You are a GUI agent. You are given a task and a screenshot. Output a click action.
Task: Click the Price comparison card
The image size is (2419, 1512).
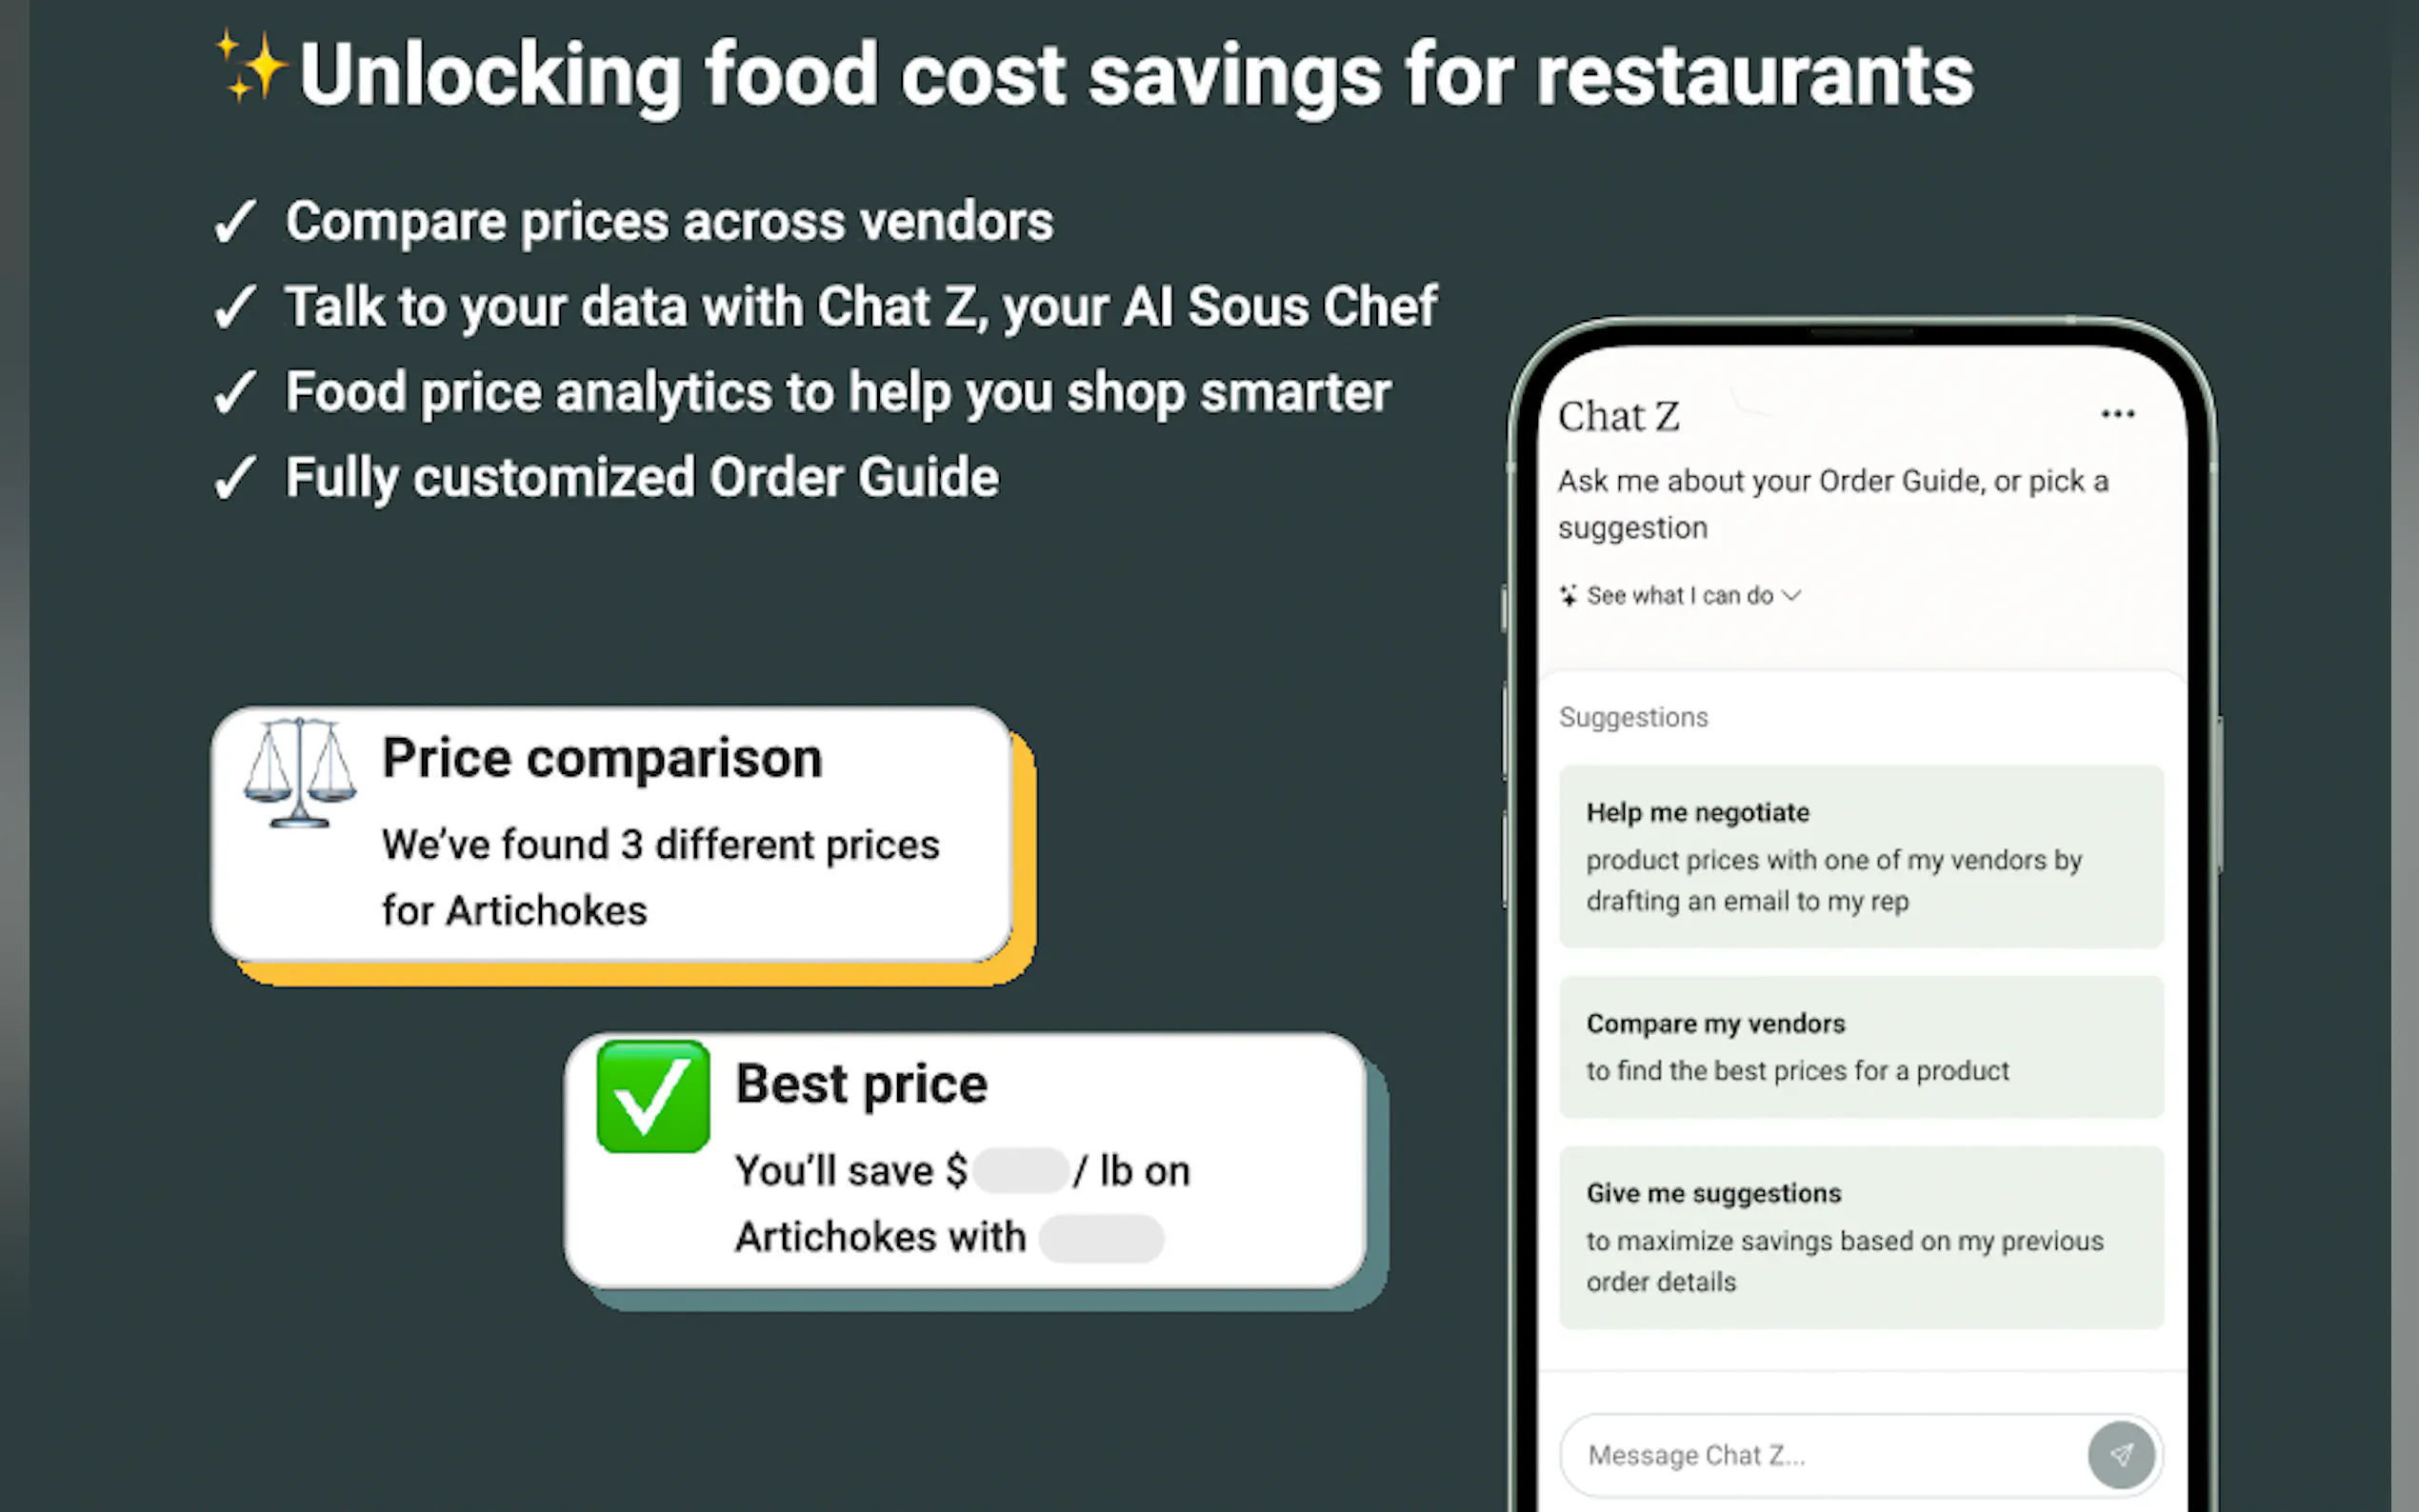[612, 834]
